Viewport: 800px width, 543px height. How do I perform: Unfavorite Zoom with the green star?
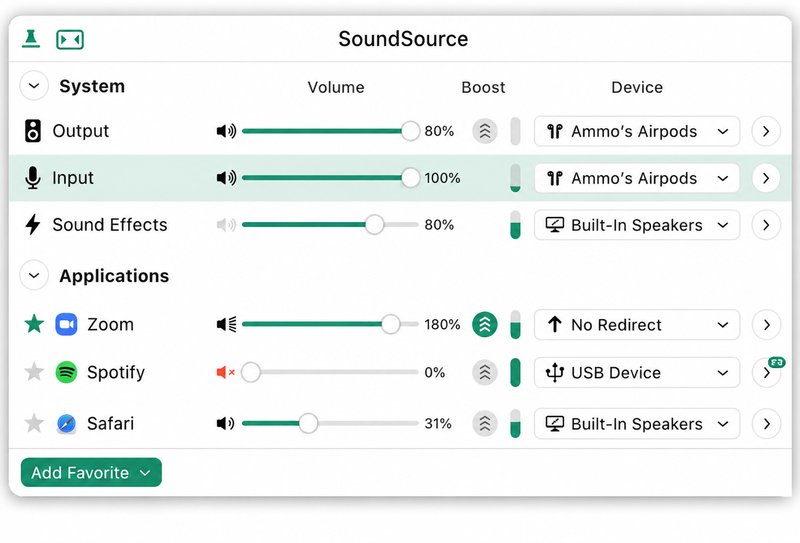pyautogui.click(x=34, y=324)
